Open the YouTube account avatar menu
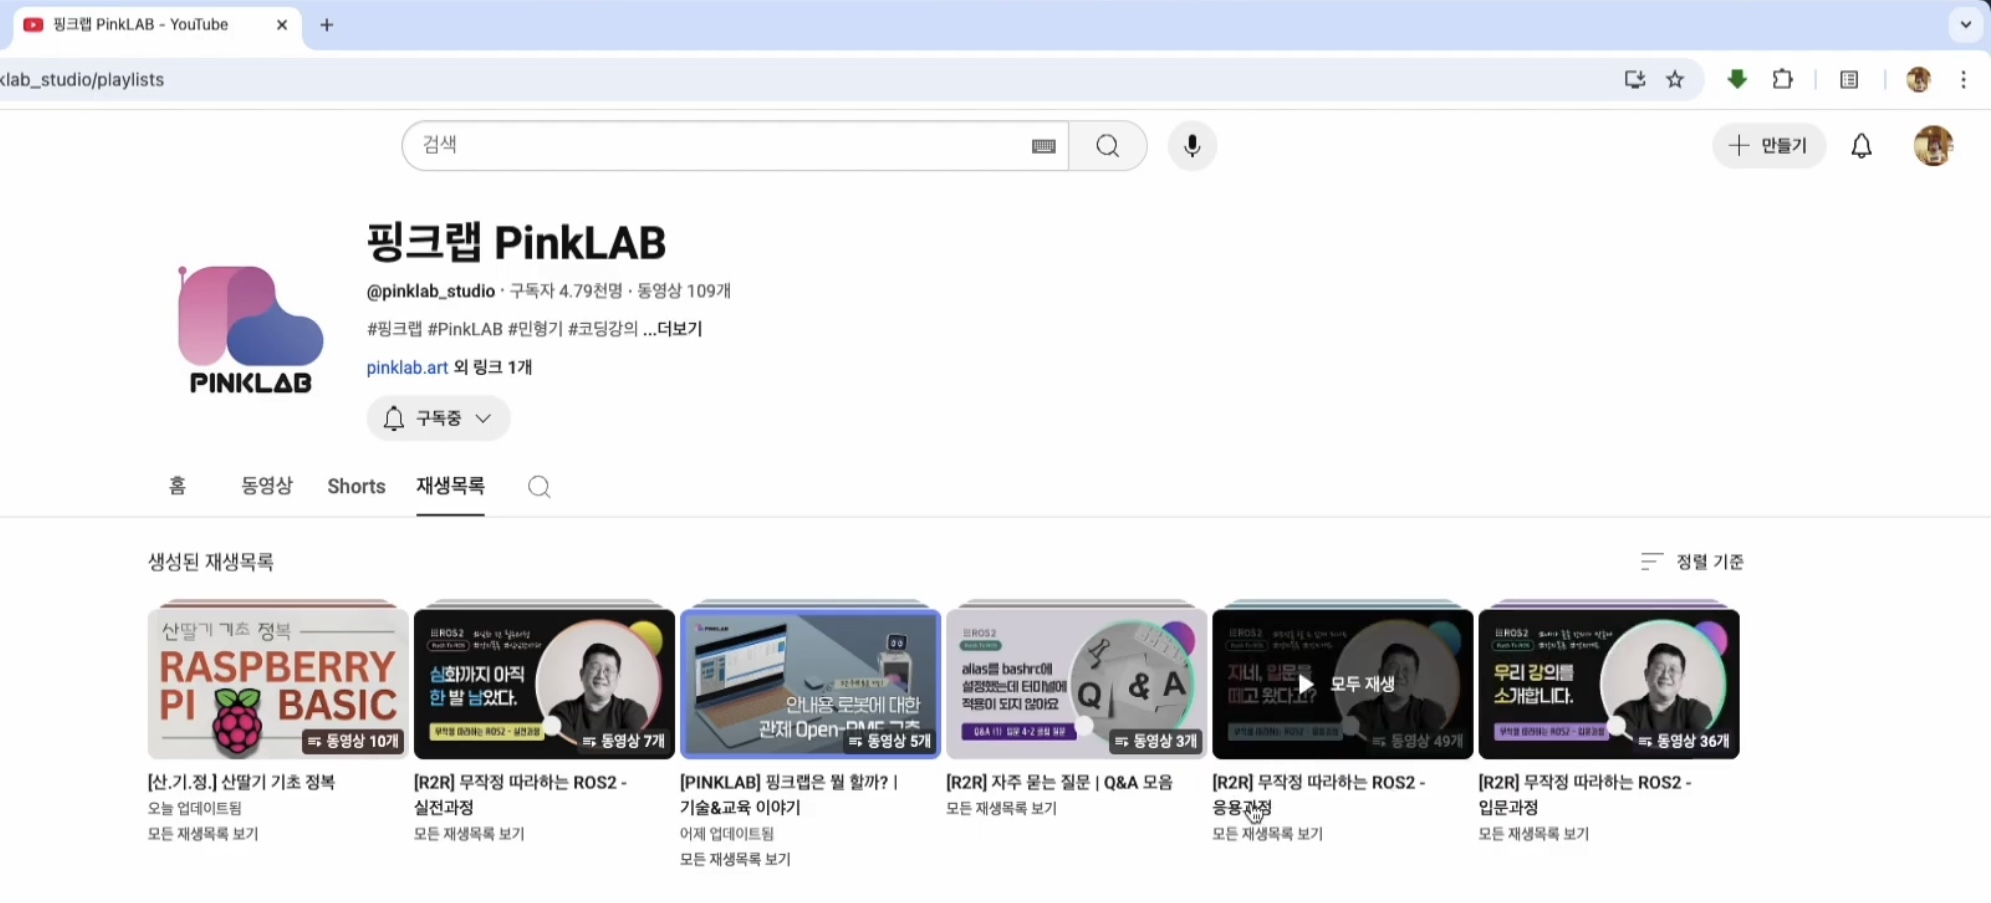Image resolution: width=1991 pixels, height=903 pixels. click(1933, 146)
